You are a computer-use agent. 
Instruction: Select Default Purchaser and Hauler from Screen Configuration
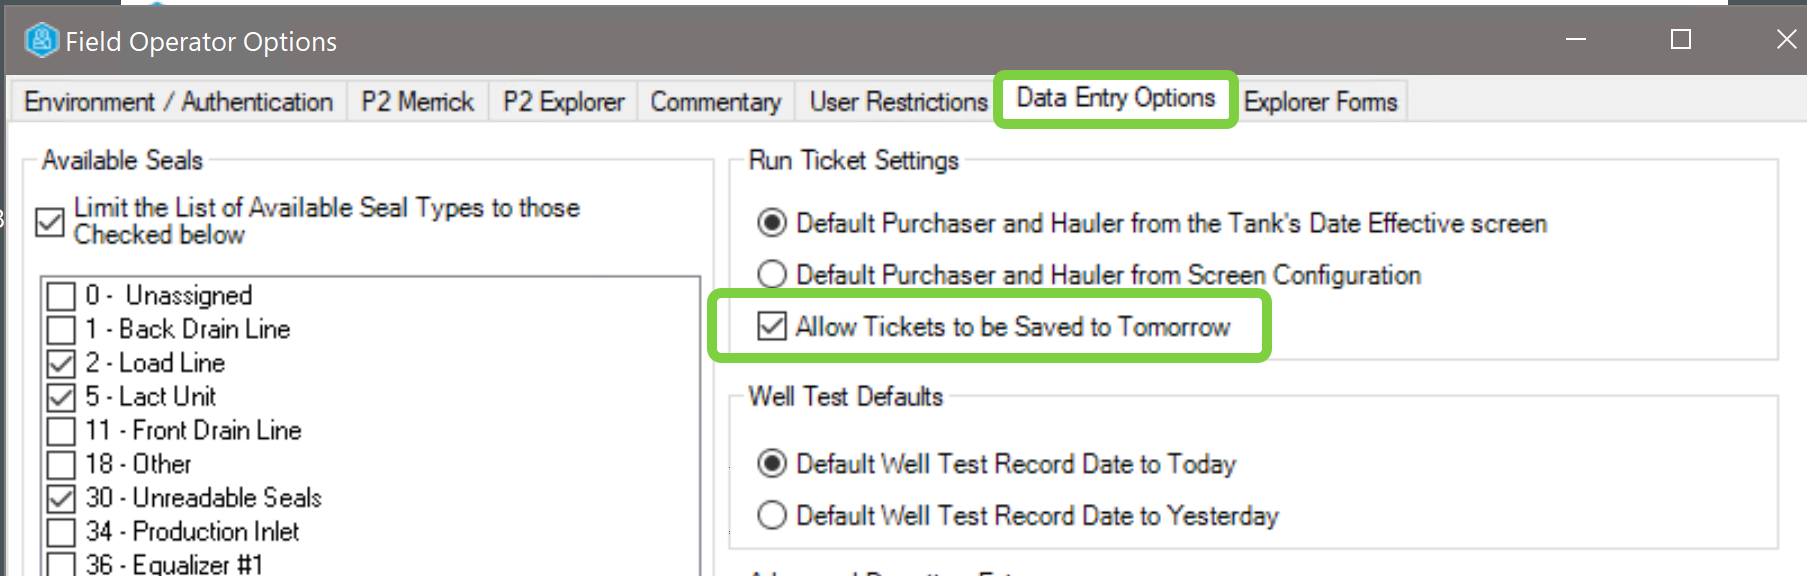click(x=772, y=274)
